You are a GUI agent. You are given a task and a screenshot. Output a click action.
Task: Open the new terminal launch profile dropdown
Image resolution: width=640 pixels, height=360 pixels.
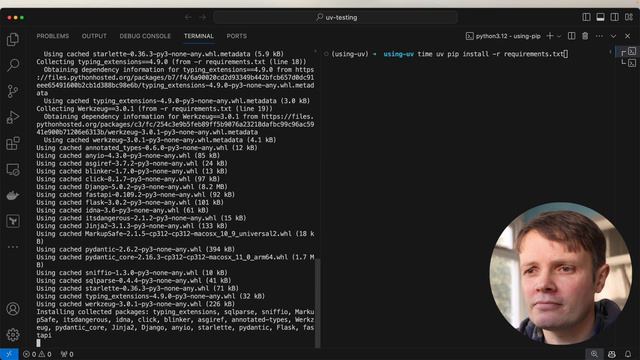(x=559, y=36)
